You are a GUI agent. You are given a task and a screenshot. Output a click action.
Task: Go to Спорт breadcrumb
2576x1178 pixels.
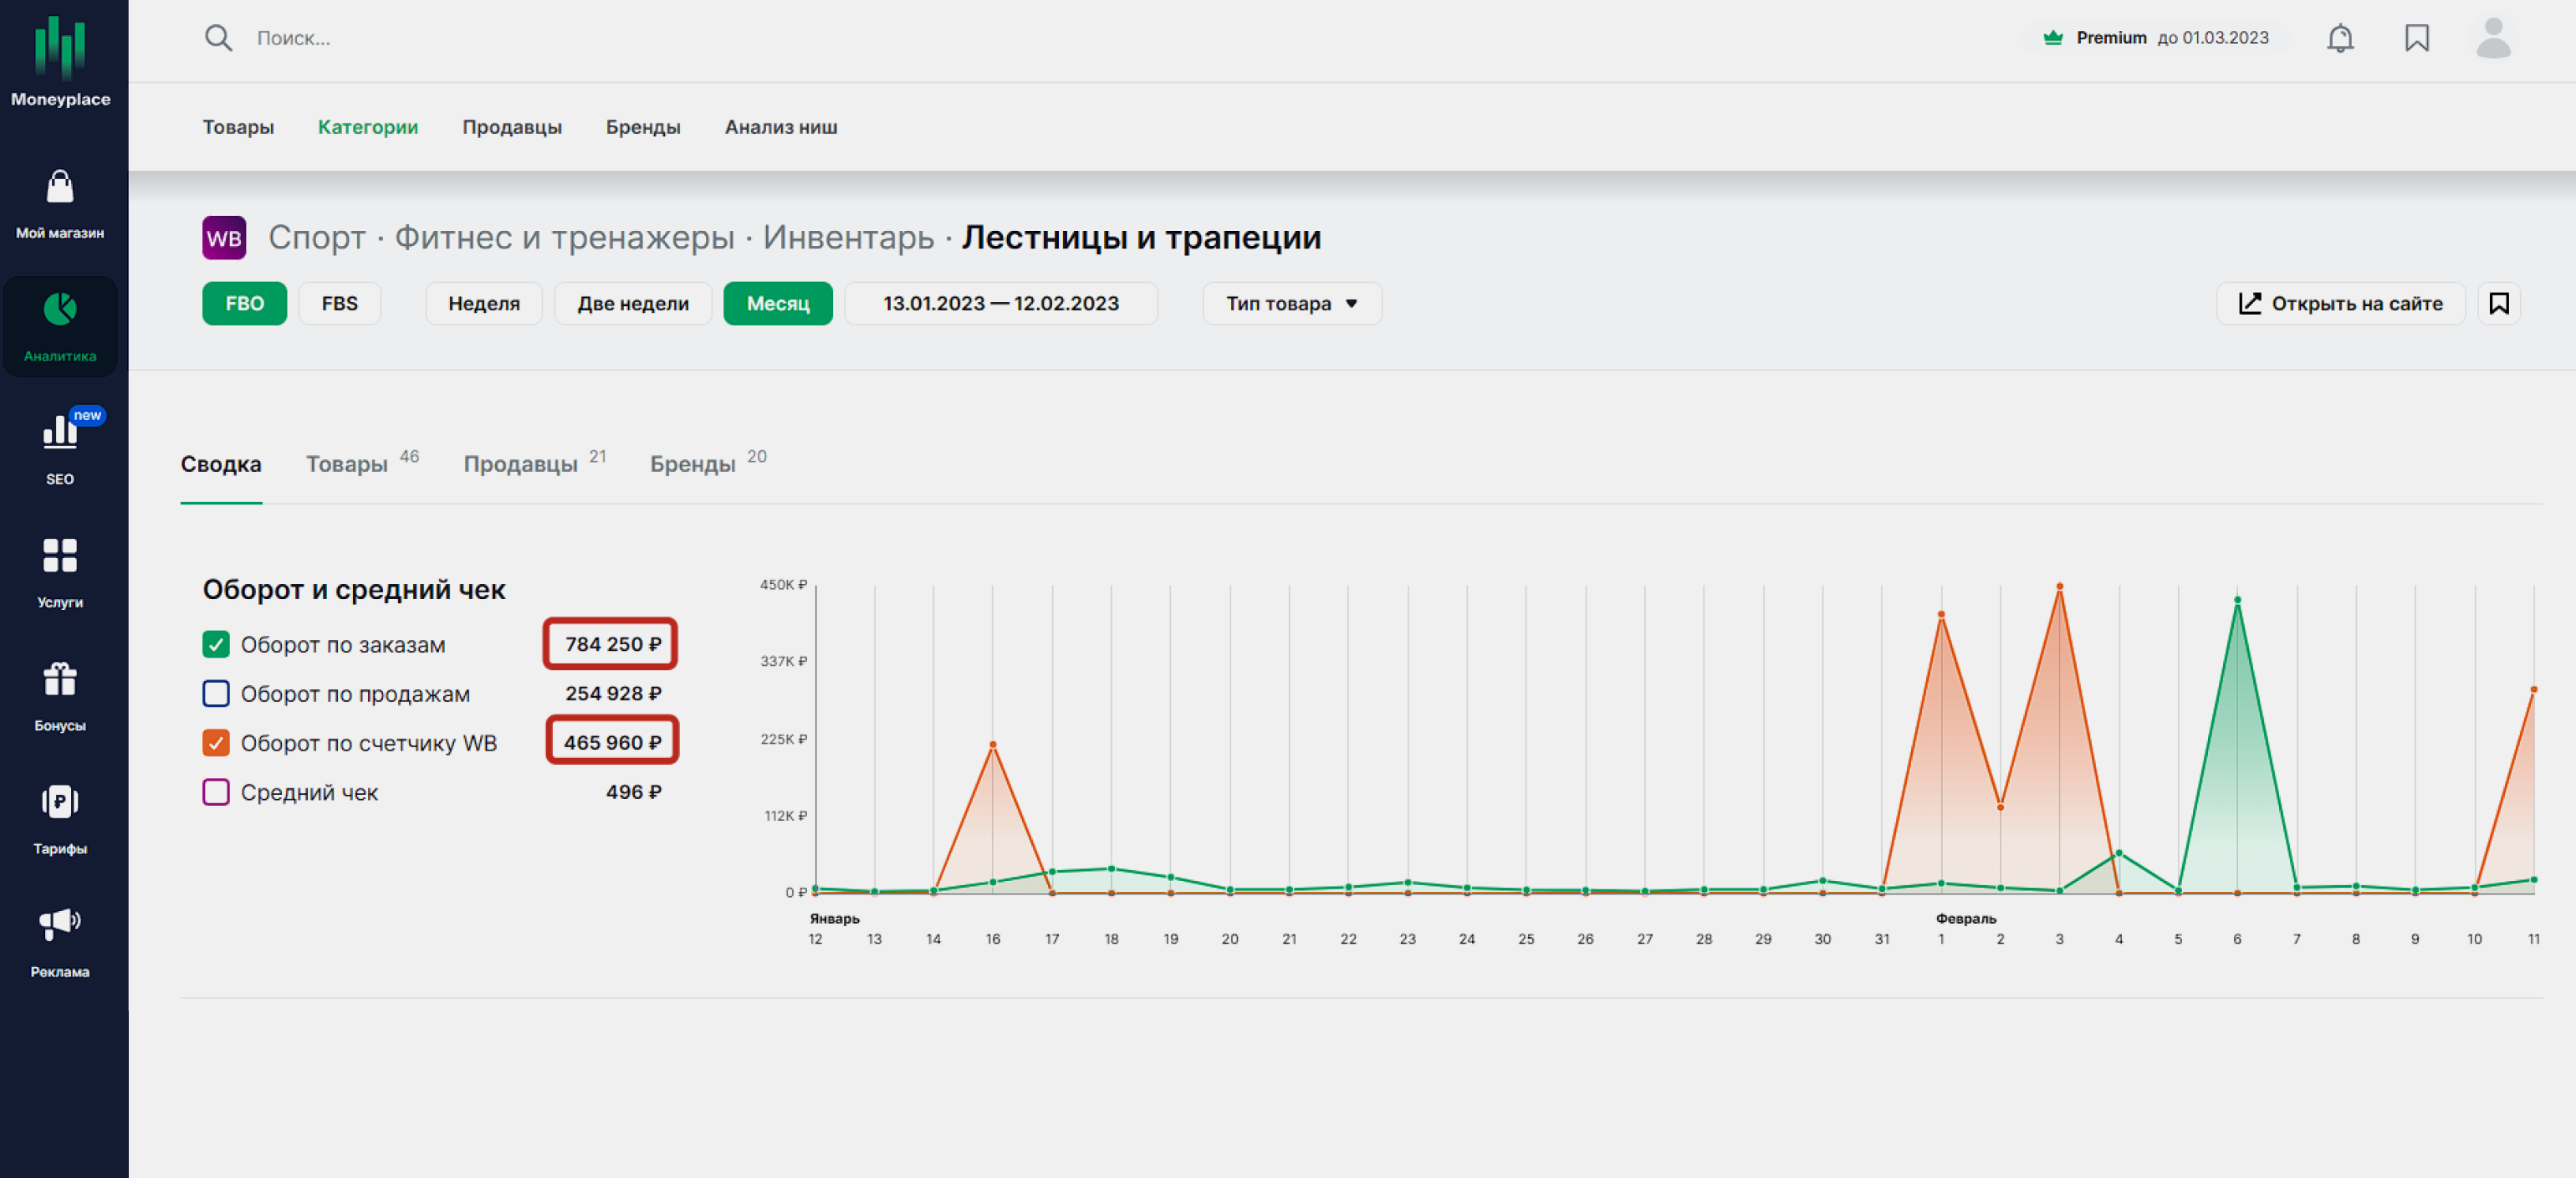pos(316,238)
